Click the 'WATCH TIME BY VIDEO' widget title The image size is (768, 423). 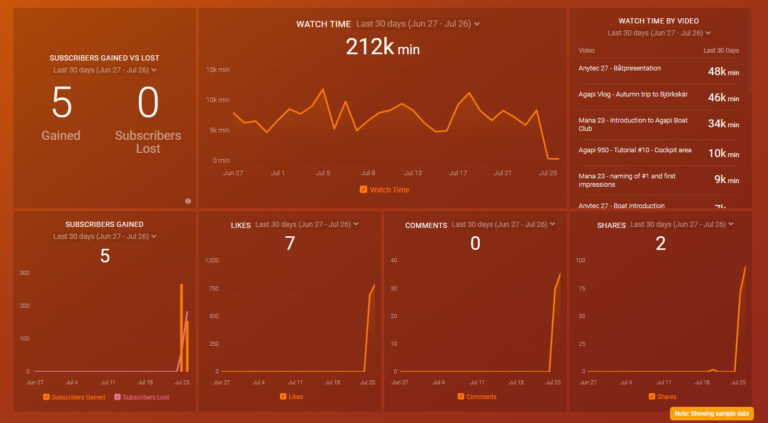pyautogui.click(x=659, y=21)
